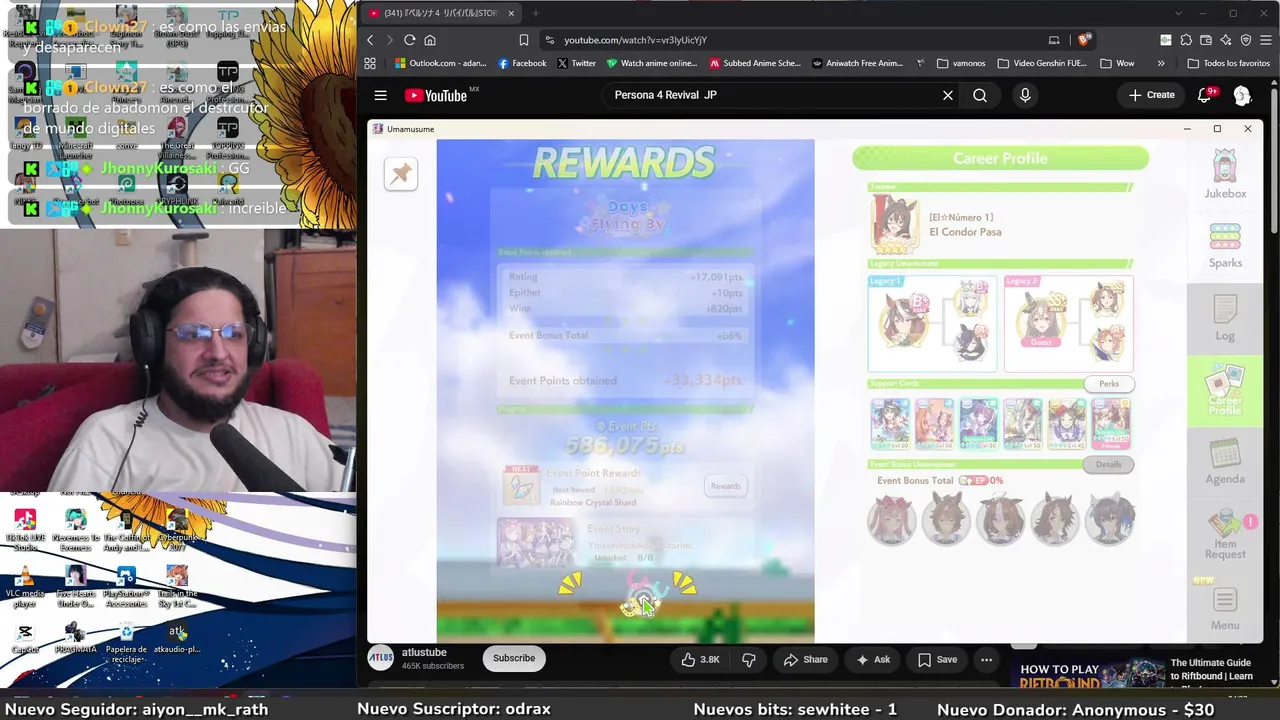Click the Ask button under video
This screenshot has height=720, width=1280.
[873, 659]
